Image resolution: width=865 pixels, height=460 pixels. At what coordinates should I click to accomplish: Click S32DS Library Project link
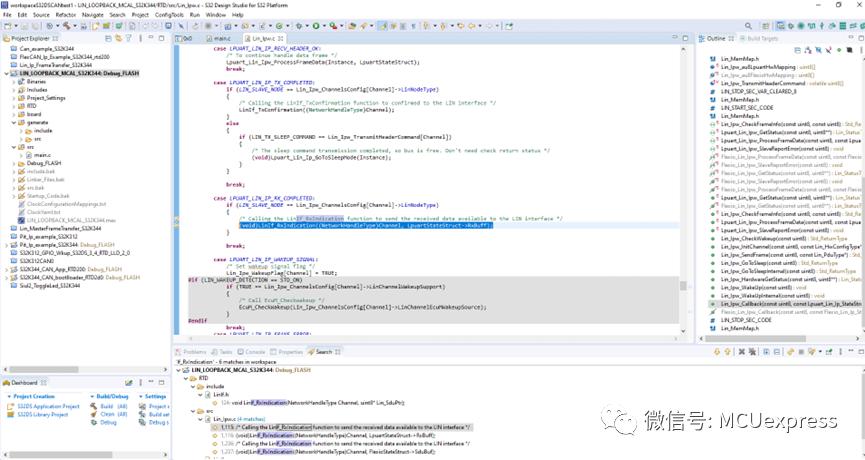coord(43,414)
